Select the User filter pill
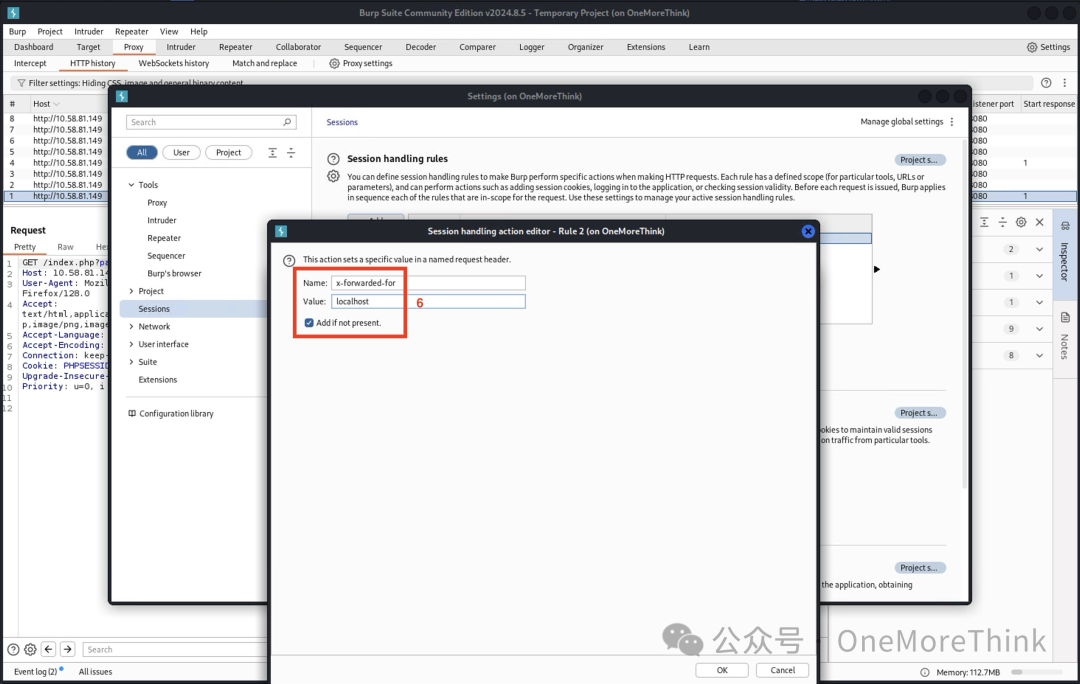This screenshot has height=684, width=1080. point(181,153)
